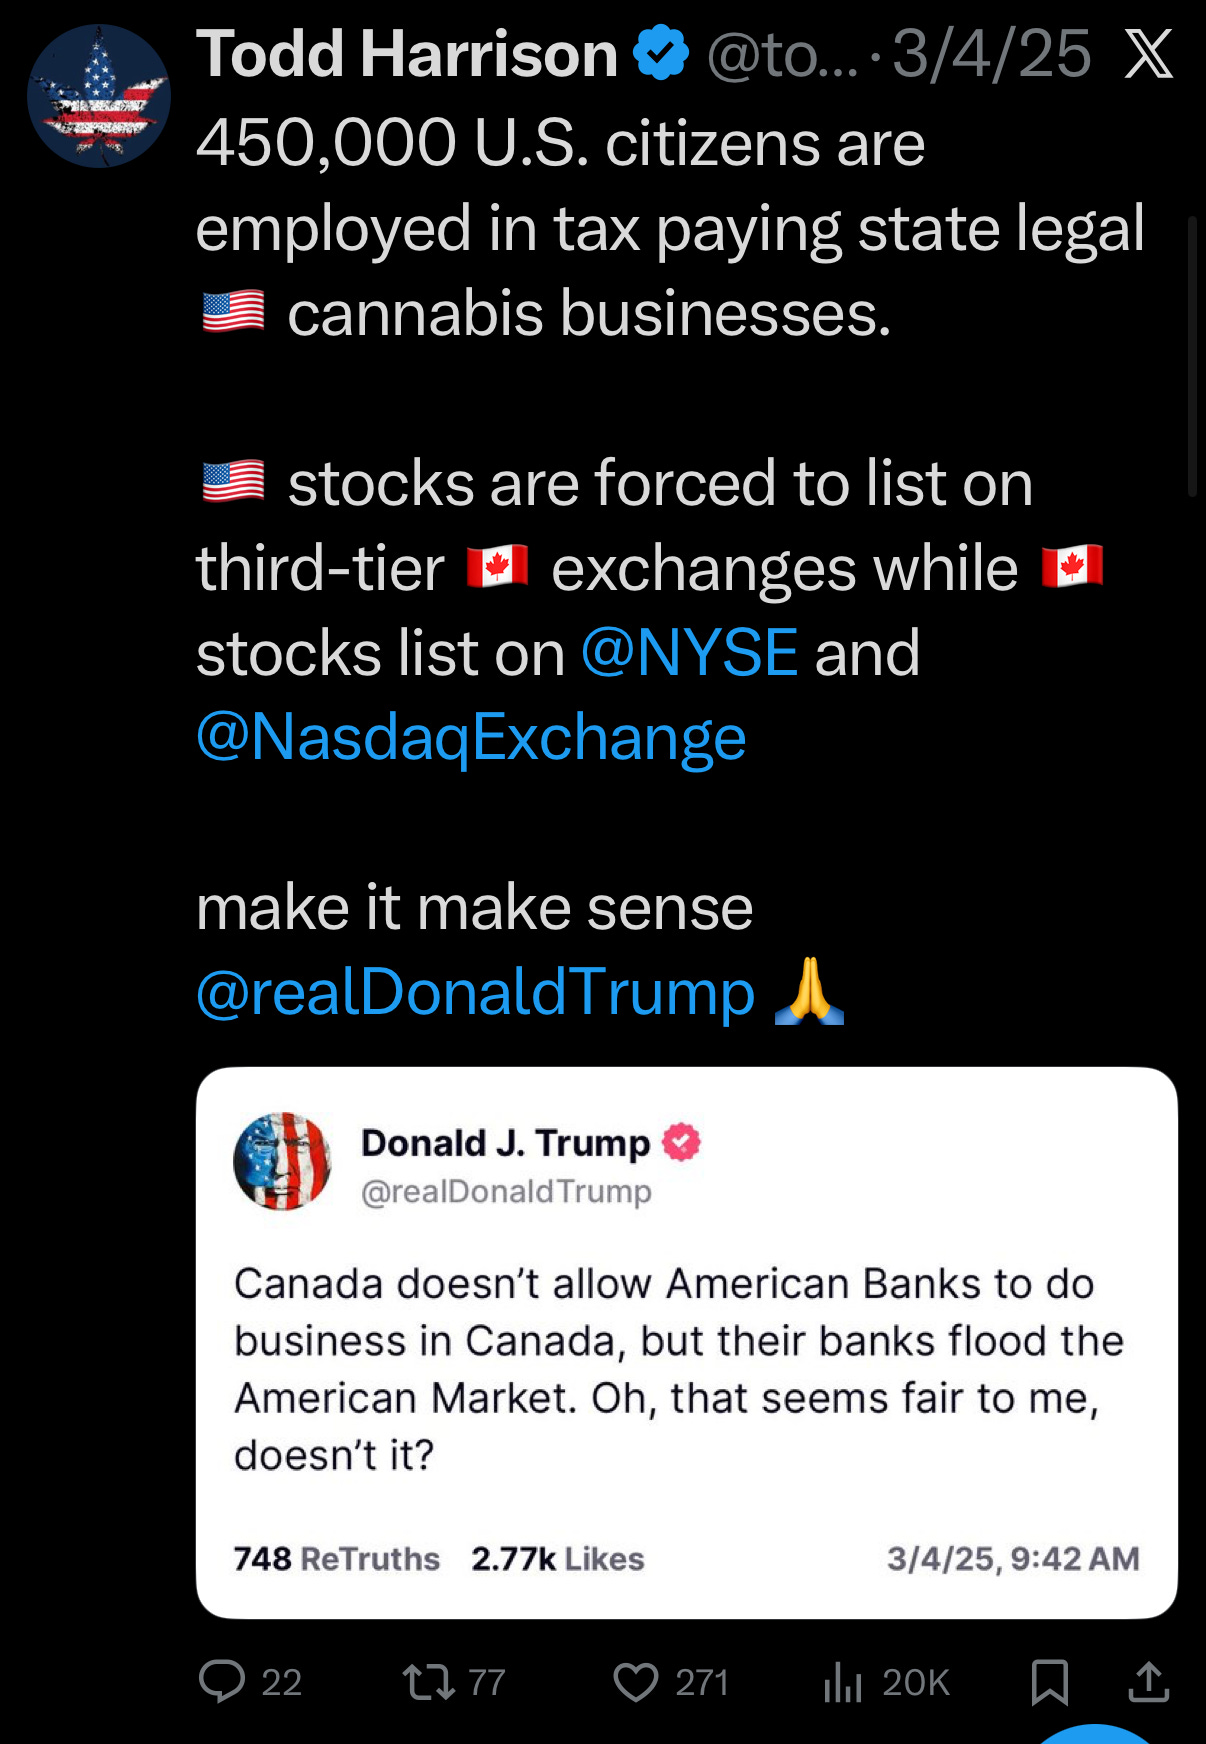1206x1744 pixels.
Task: Click the 2.77k Likes count
Action: pos(557,1557)
